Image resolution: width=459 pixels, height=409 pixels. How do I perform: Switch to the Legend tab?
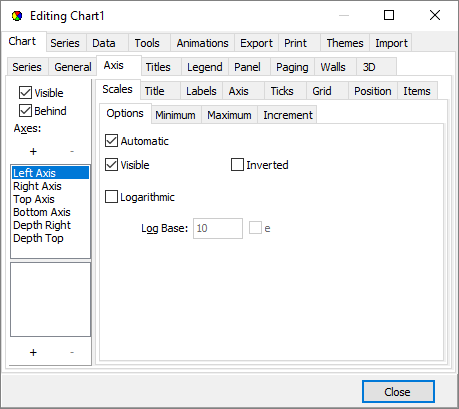pyautogui.click(x=205, y=67)
